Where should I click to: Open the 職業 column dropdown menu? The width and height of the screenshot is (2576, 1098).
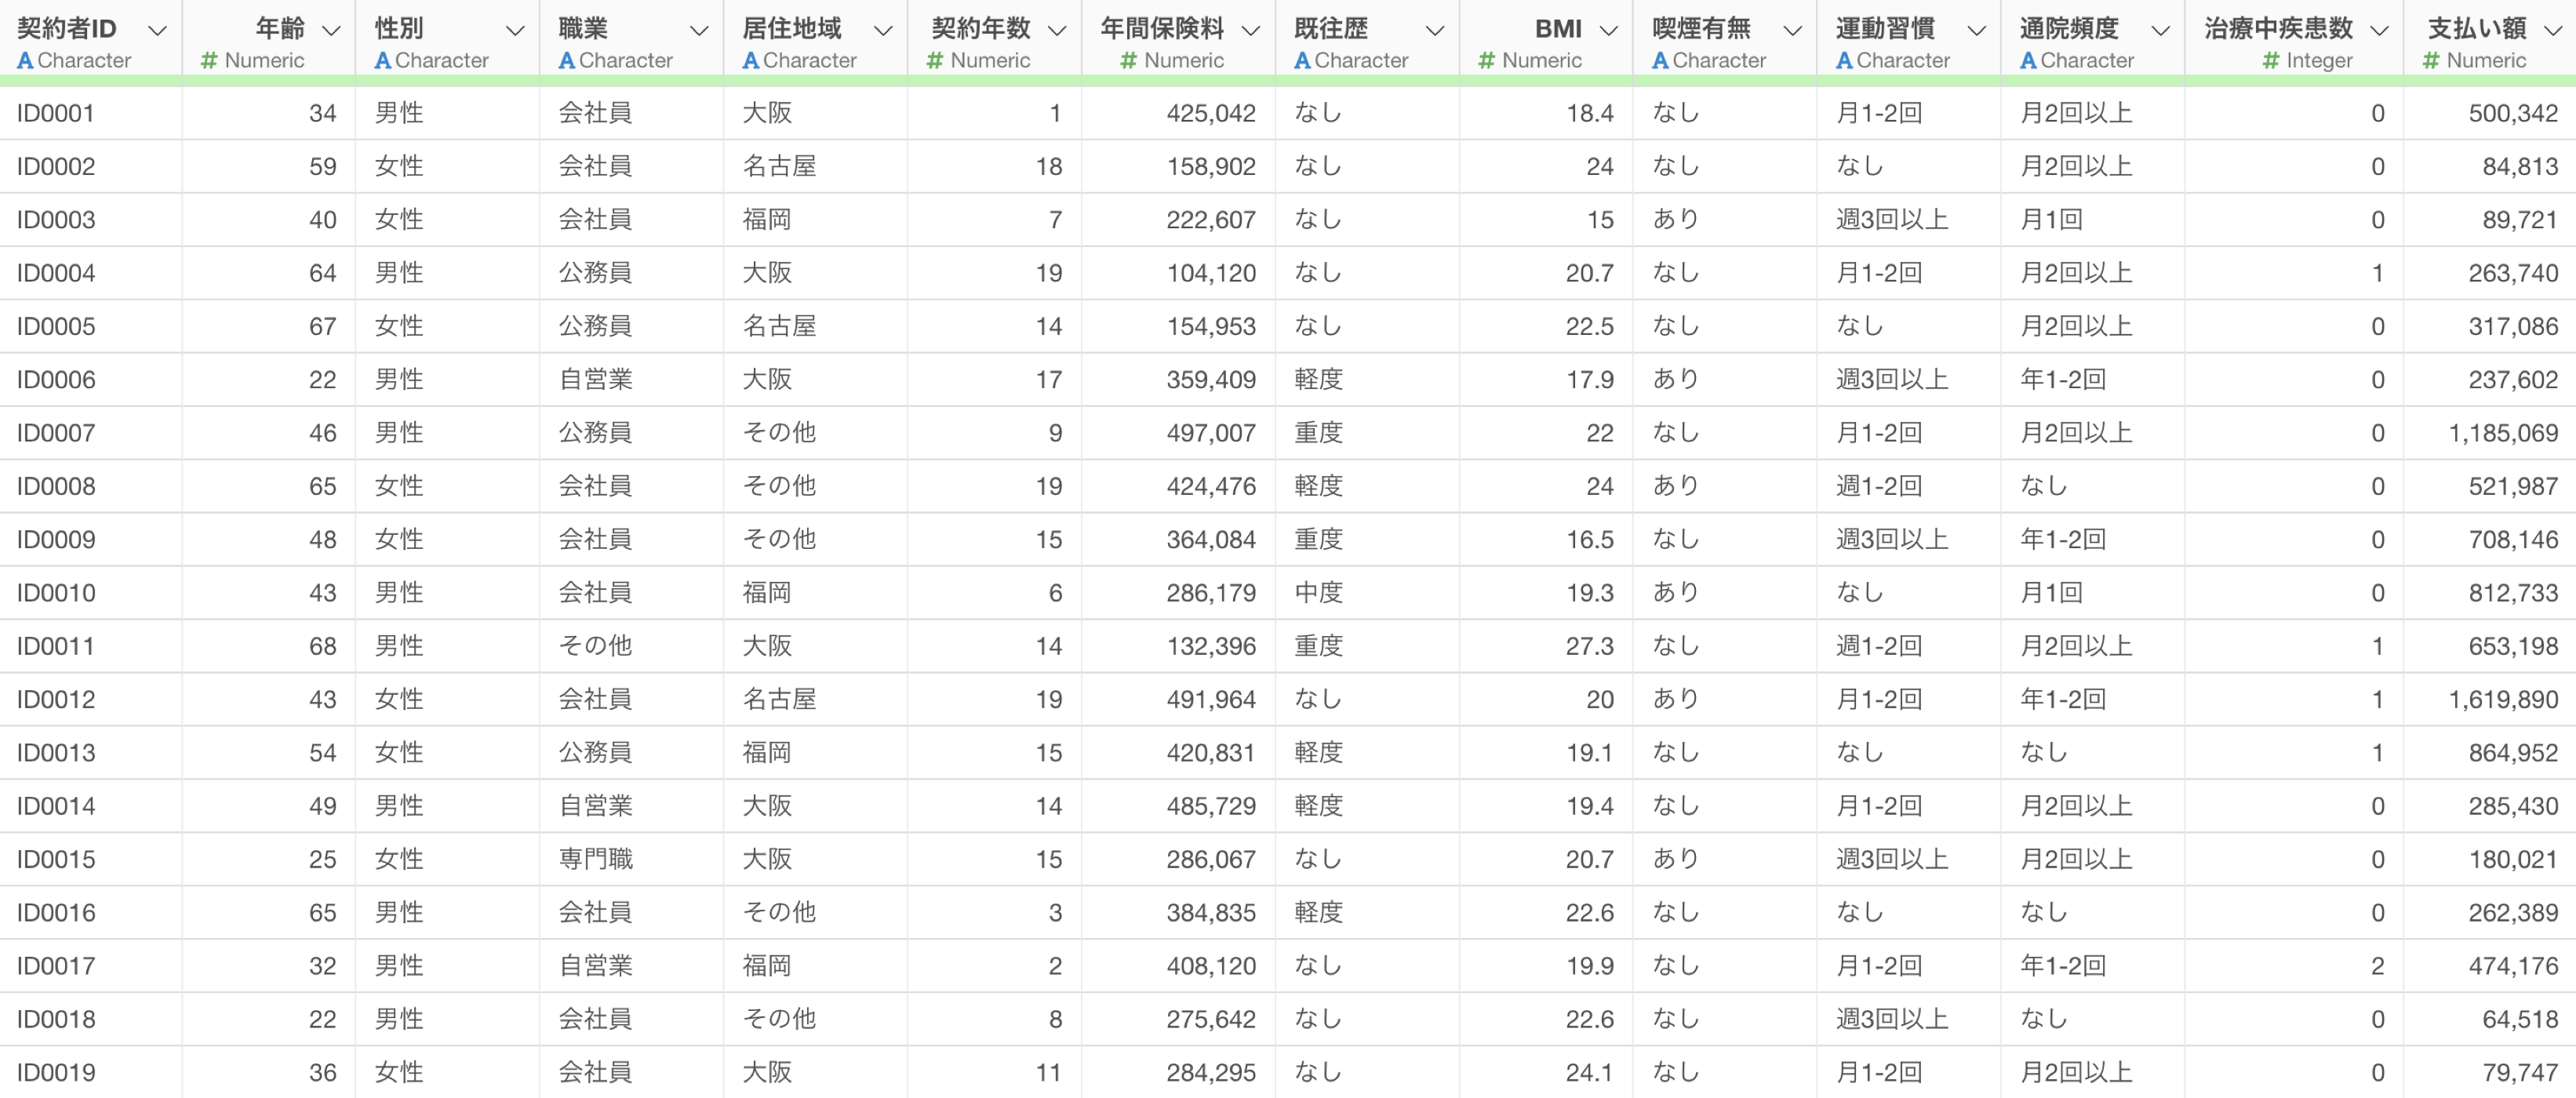(x=699, y=31)
